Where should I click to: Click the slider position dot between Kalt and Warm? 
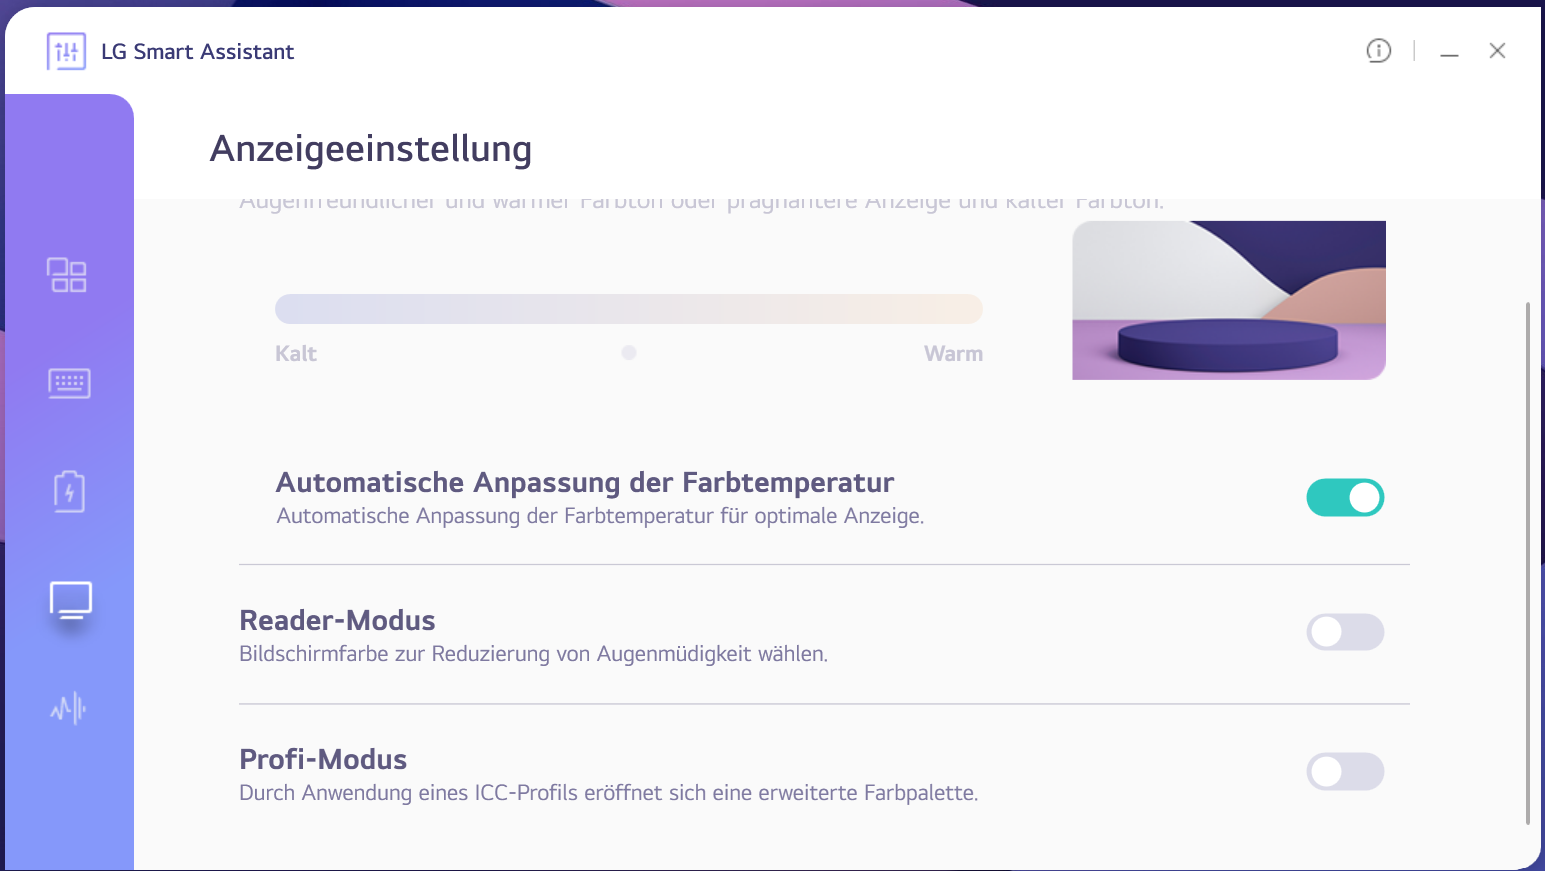point(629,353)
